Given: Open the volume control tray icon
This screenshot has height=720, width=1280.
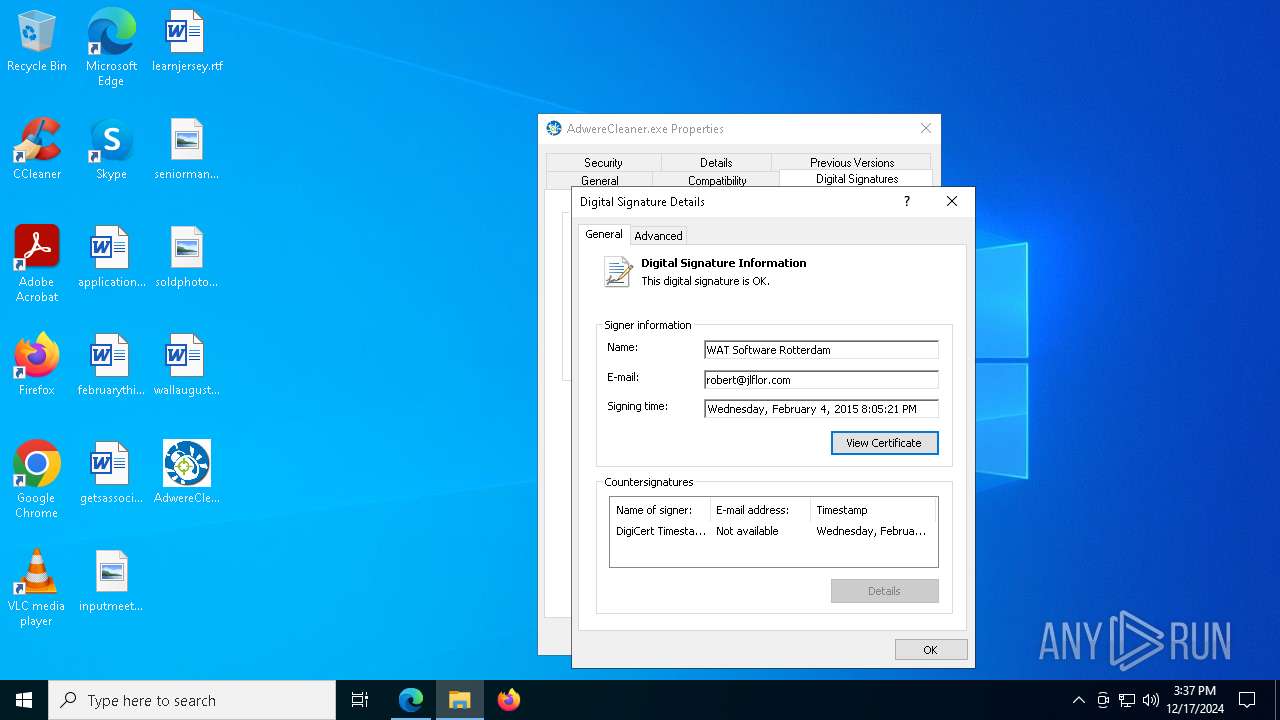Looking at the screenshot, I should (1151, 700).
